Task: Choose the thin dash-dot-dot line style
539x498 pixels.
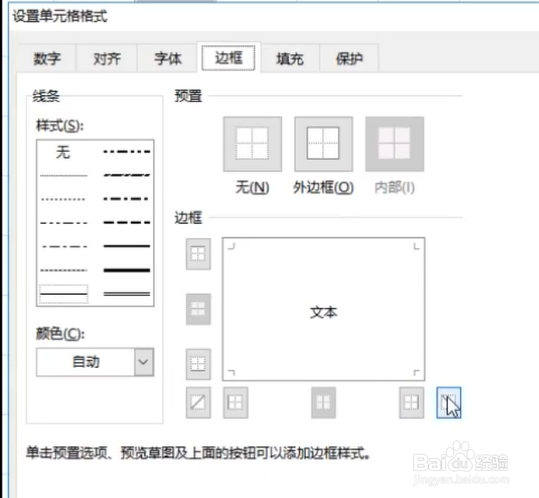Action: click(63, 223)
